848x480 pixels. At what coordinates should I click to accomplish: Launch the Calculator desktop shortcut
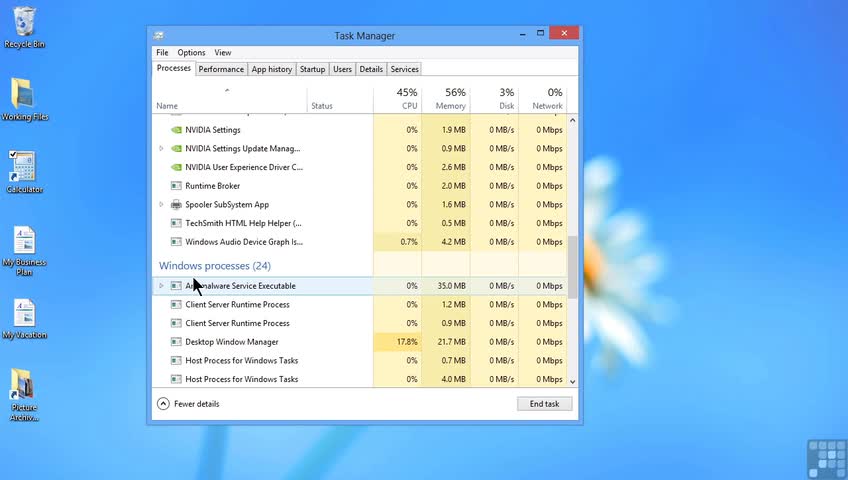(x=24, y=172)
